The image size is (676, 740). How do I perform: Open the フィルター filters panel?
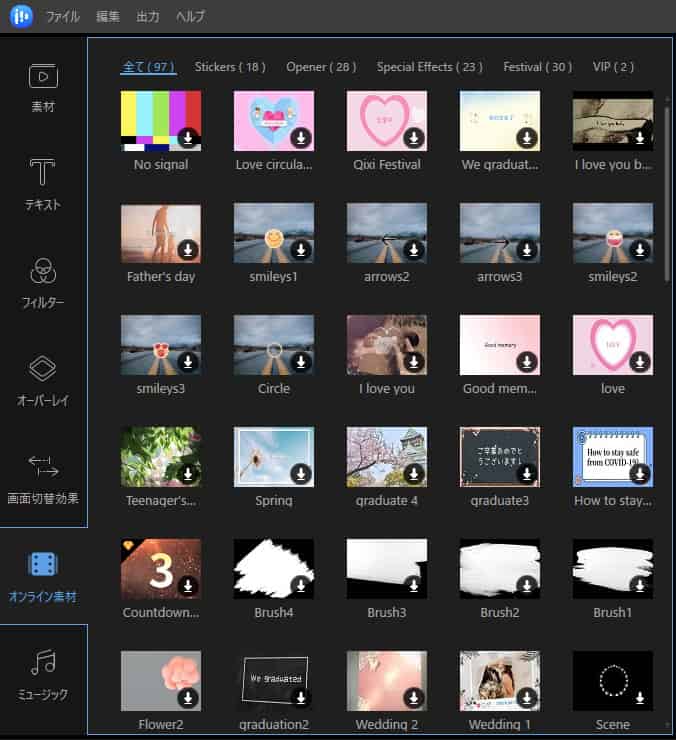pyautogui.click(x=43, y=282)
